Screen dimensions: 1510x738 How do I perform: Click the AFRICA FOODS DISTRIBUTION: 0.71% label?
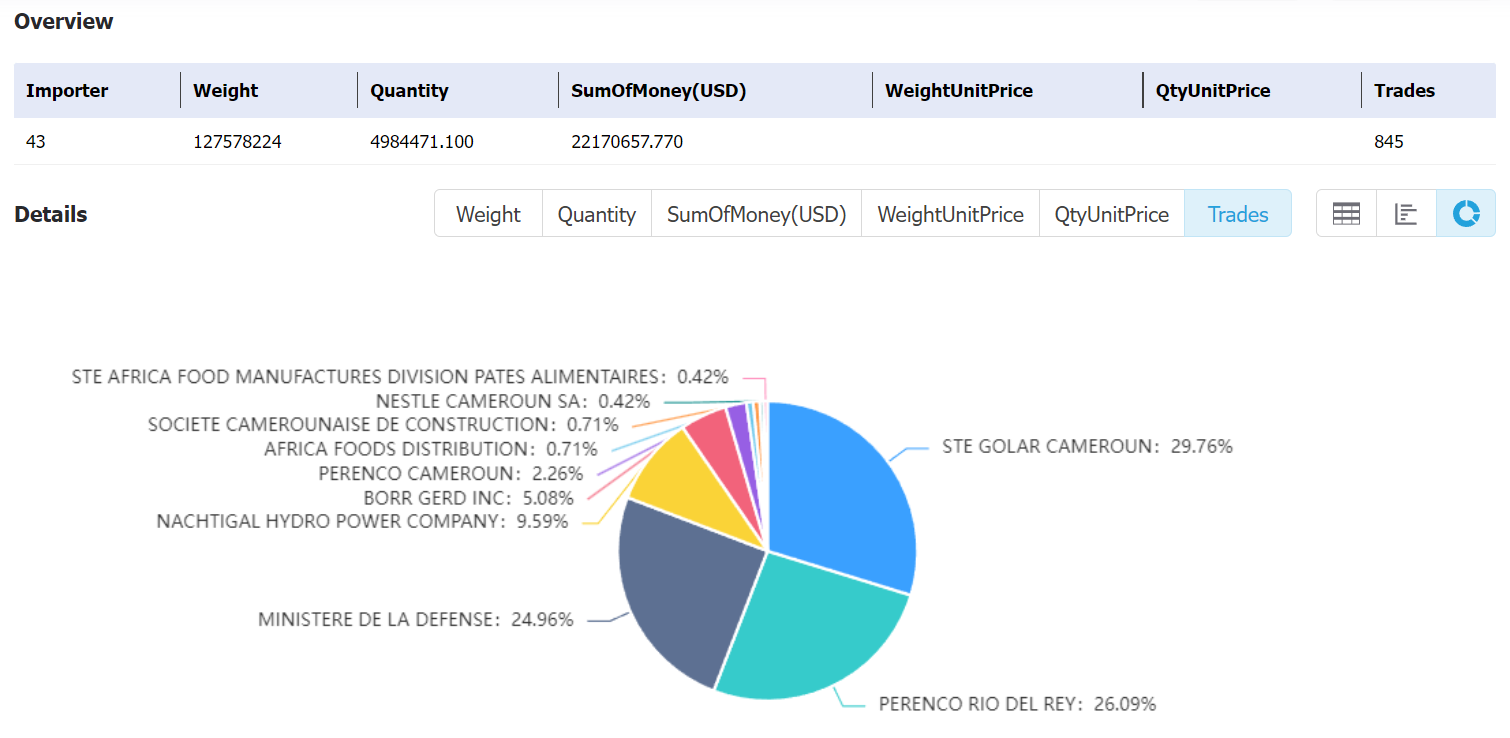[x=431, y=449]
